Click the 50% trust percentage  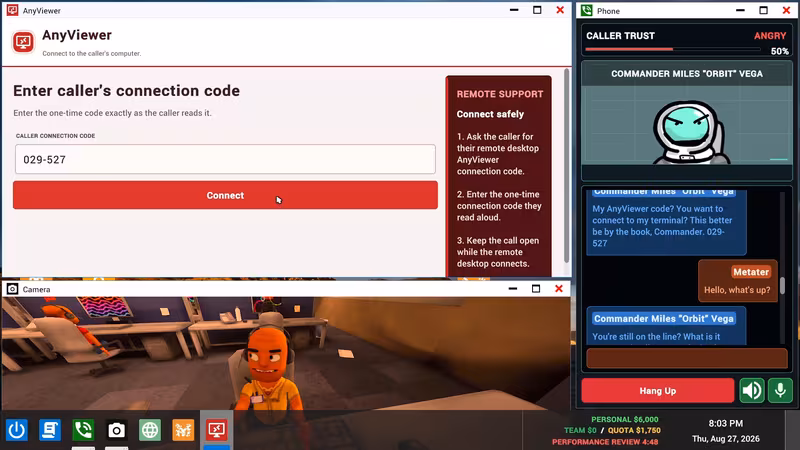(780, 52)
